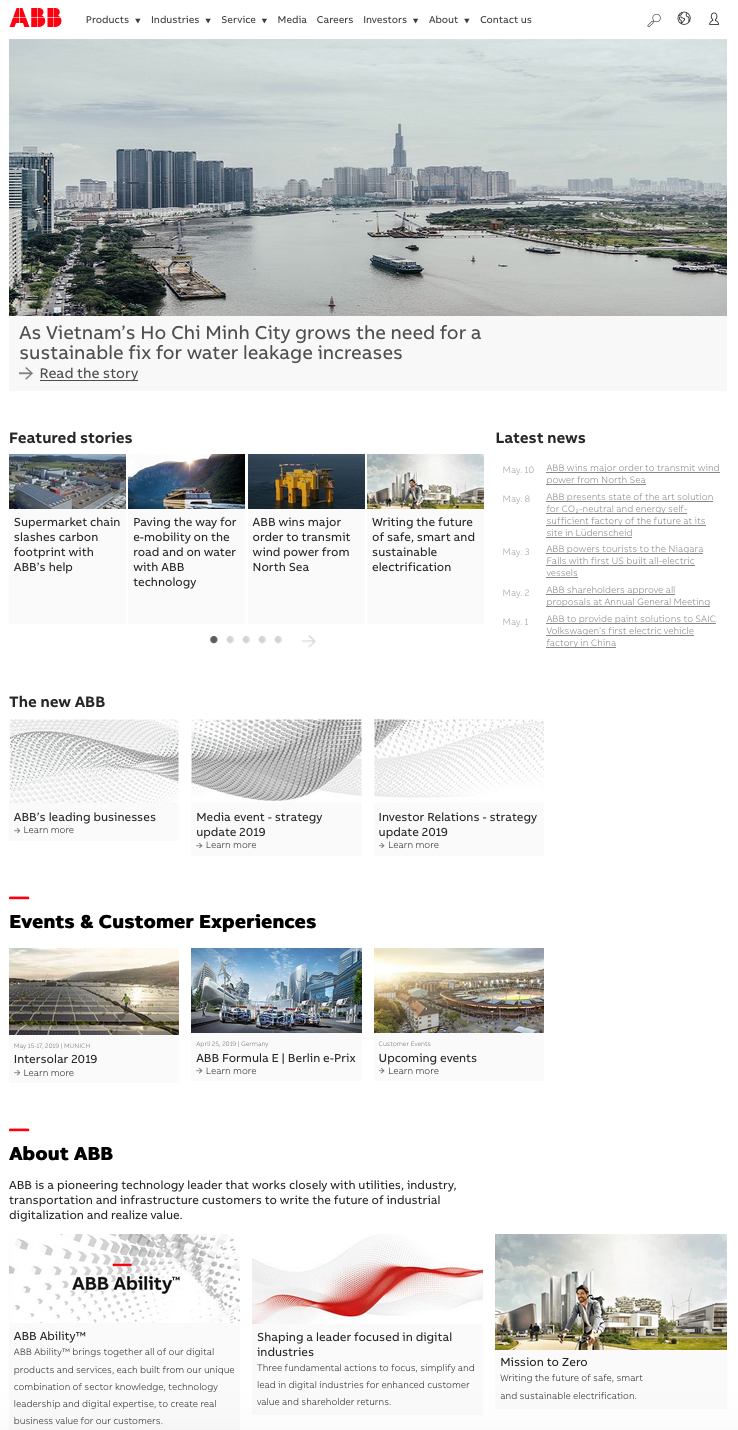
Task: Open the search magnifier icon
Action: coord(654,19)
